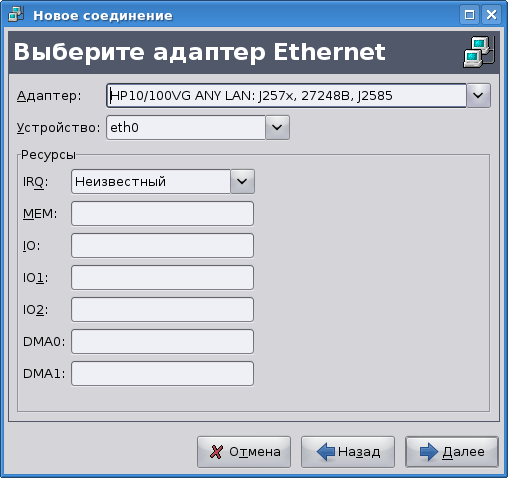Image resolution: width=508 pixels, height=478 pixels.
Task: Go back with the Назад button
Action: point(348,452)
